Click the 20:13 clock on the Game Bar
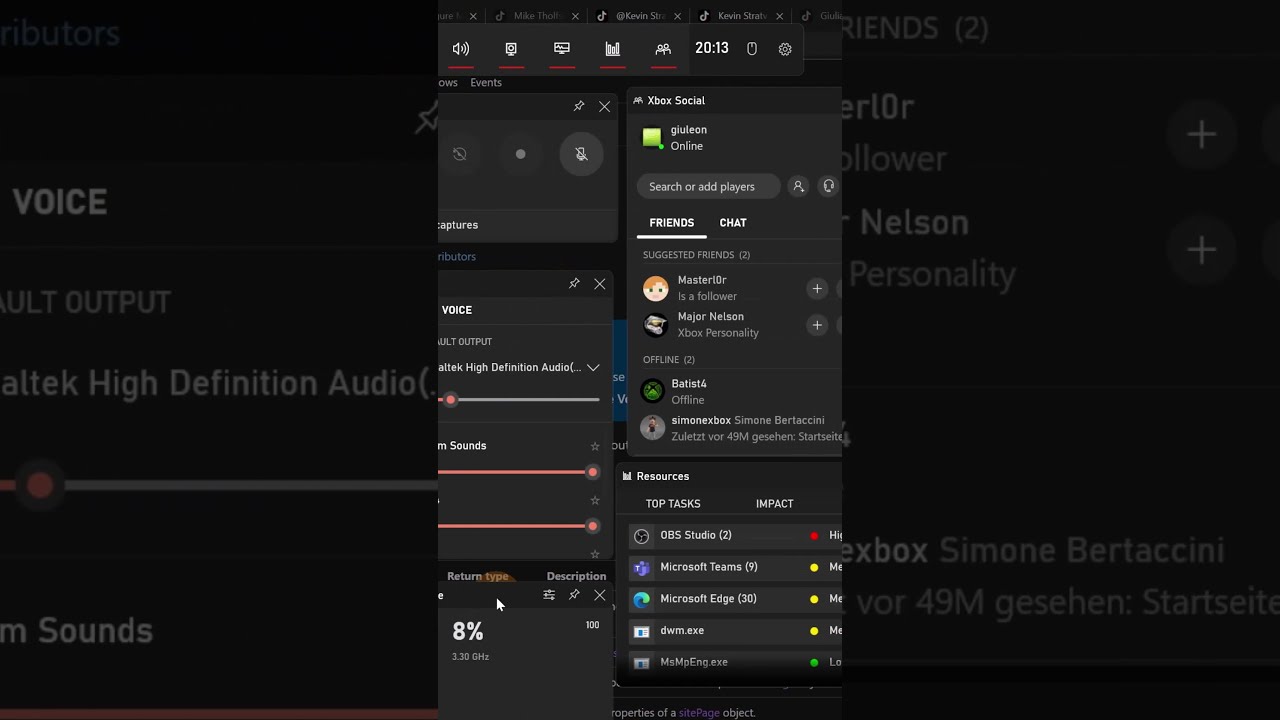Screen dimensions: 1280x720 click(712, 48)
